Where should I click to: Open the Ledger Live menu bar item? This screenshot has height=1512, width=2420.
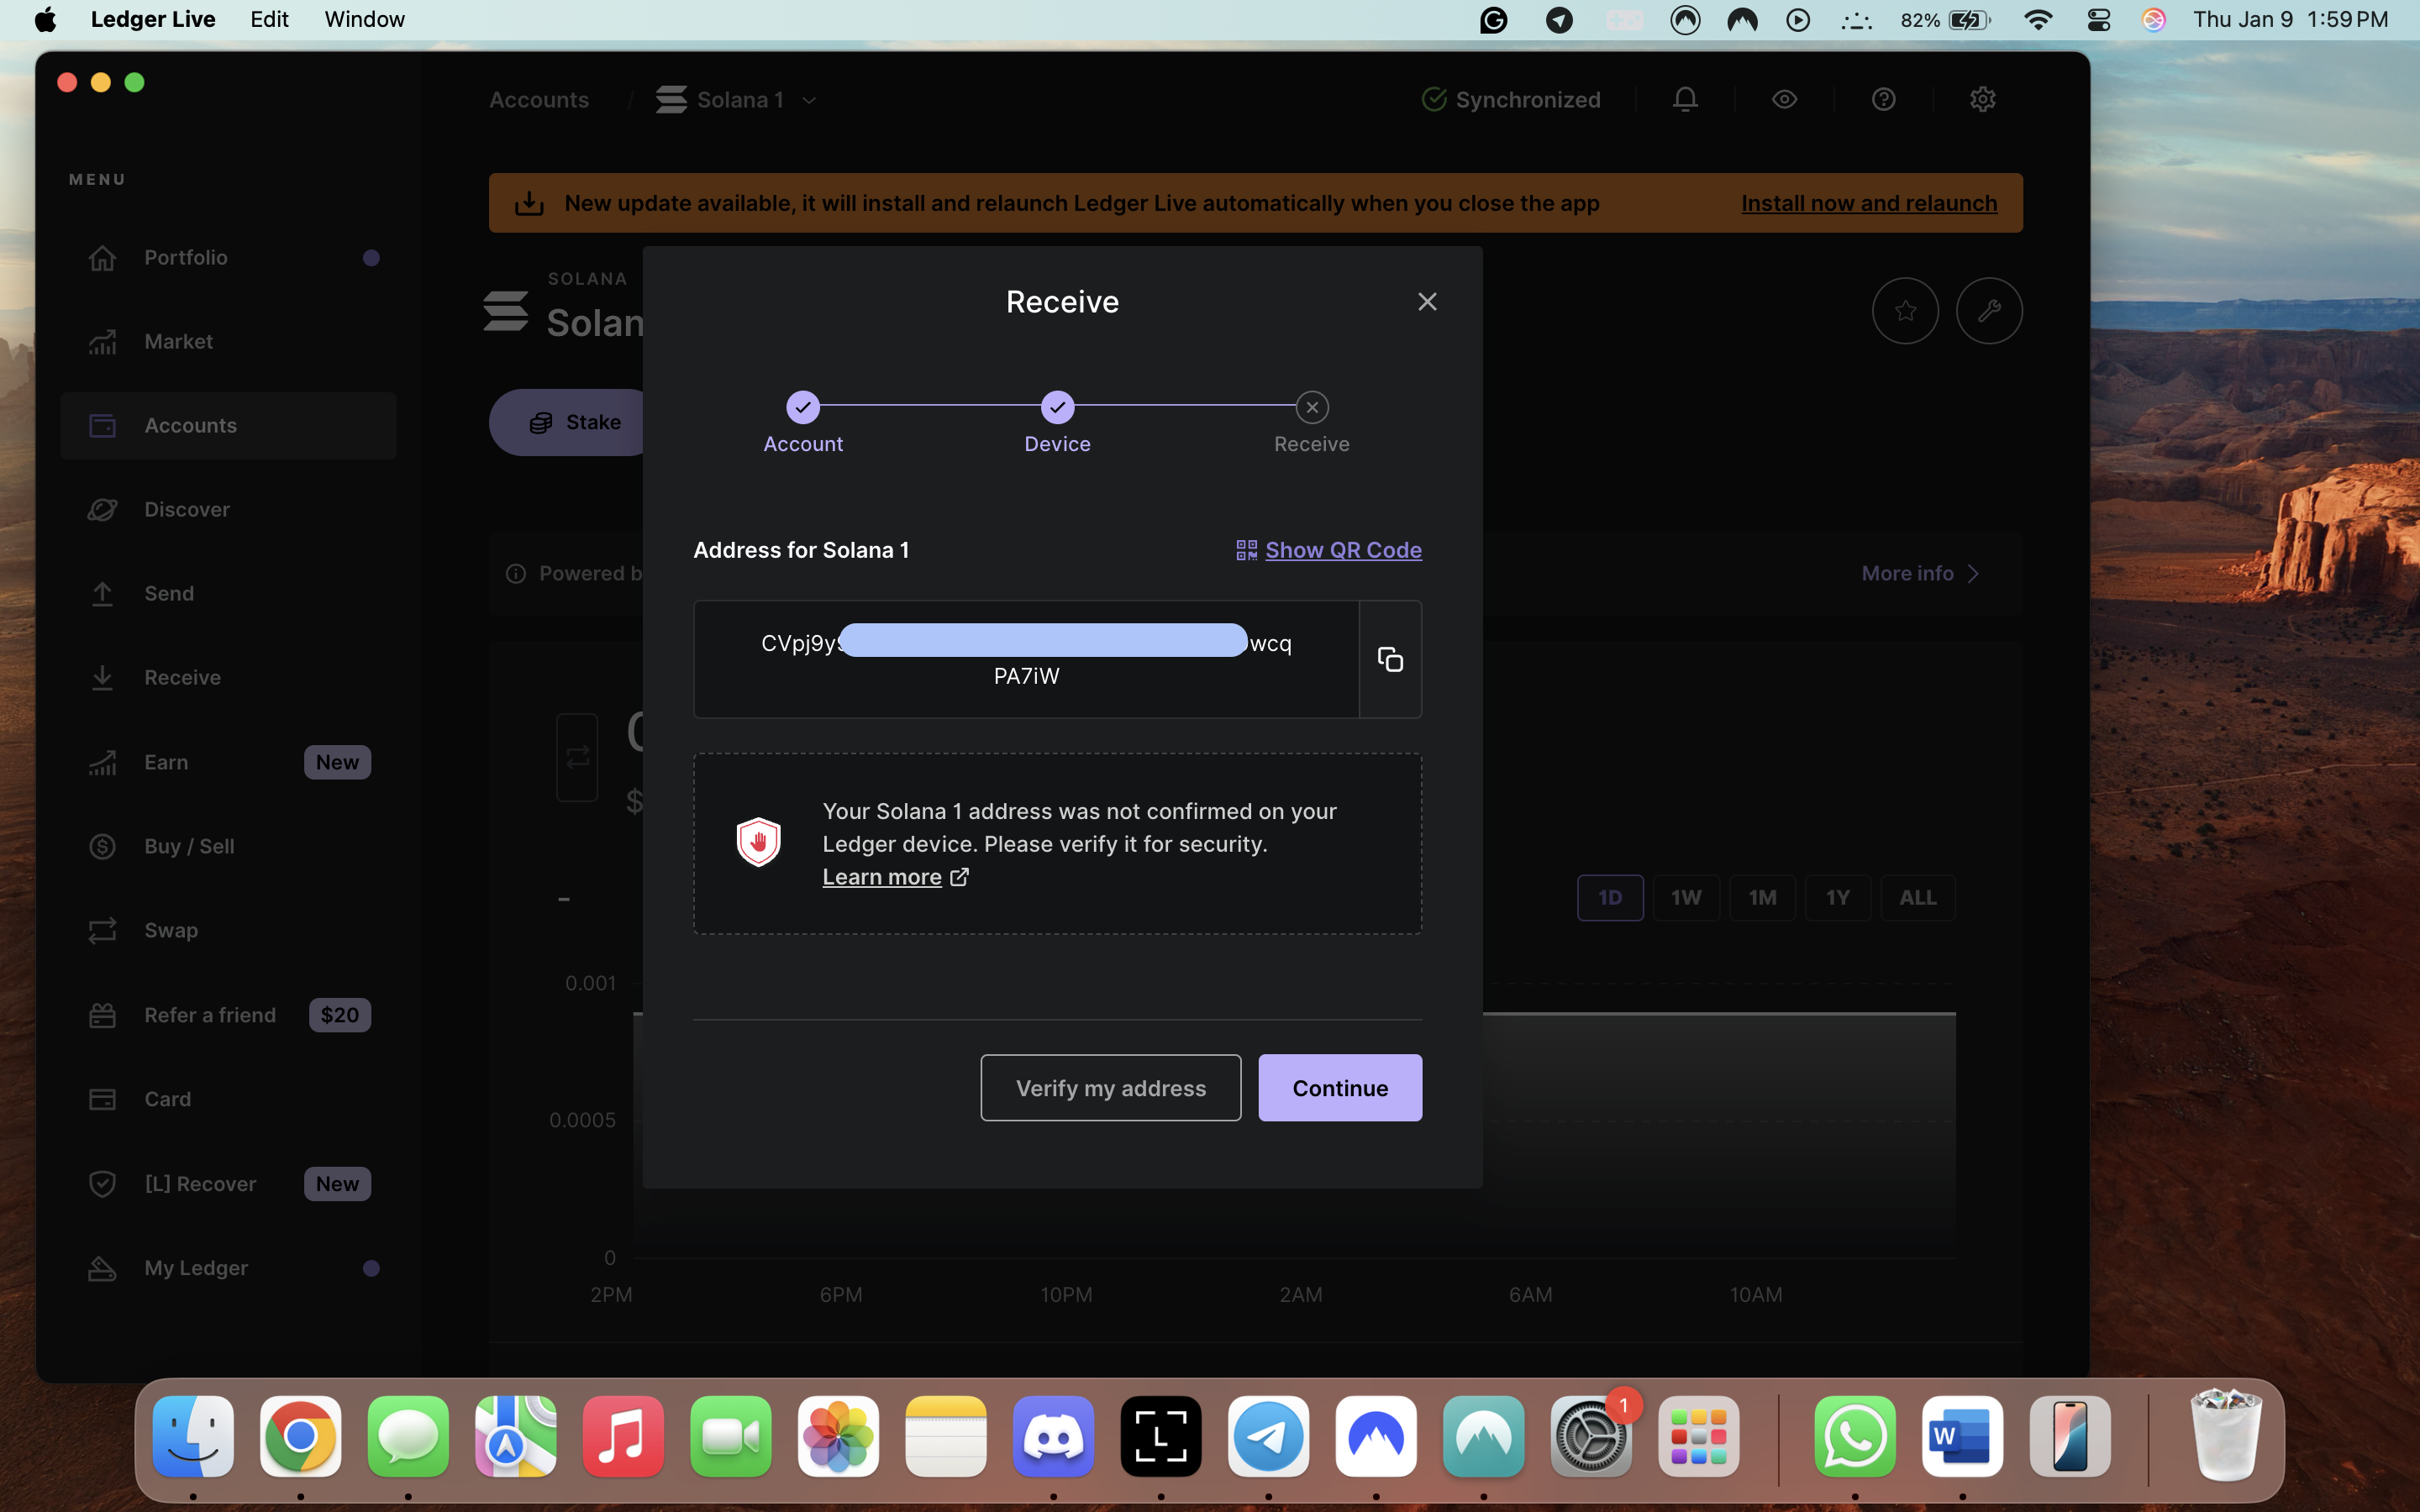153,19
